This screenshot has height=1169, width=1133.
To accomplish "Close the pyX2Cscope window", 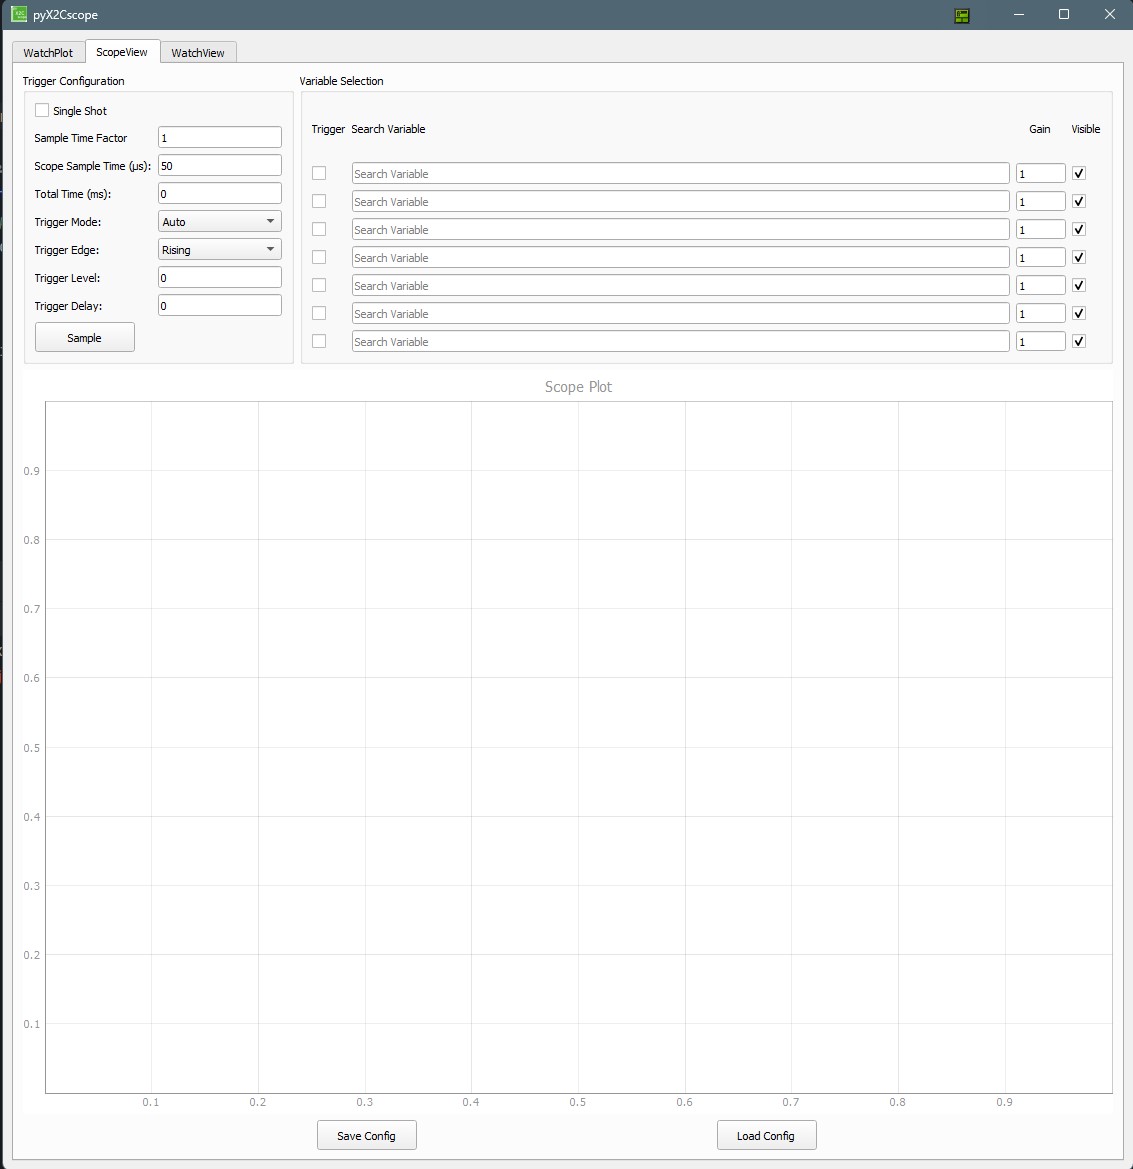I will [1110, 15].
